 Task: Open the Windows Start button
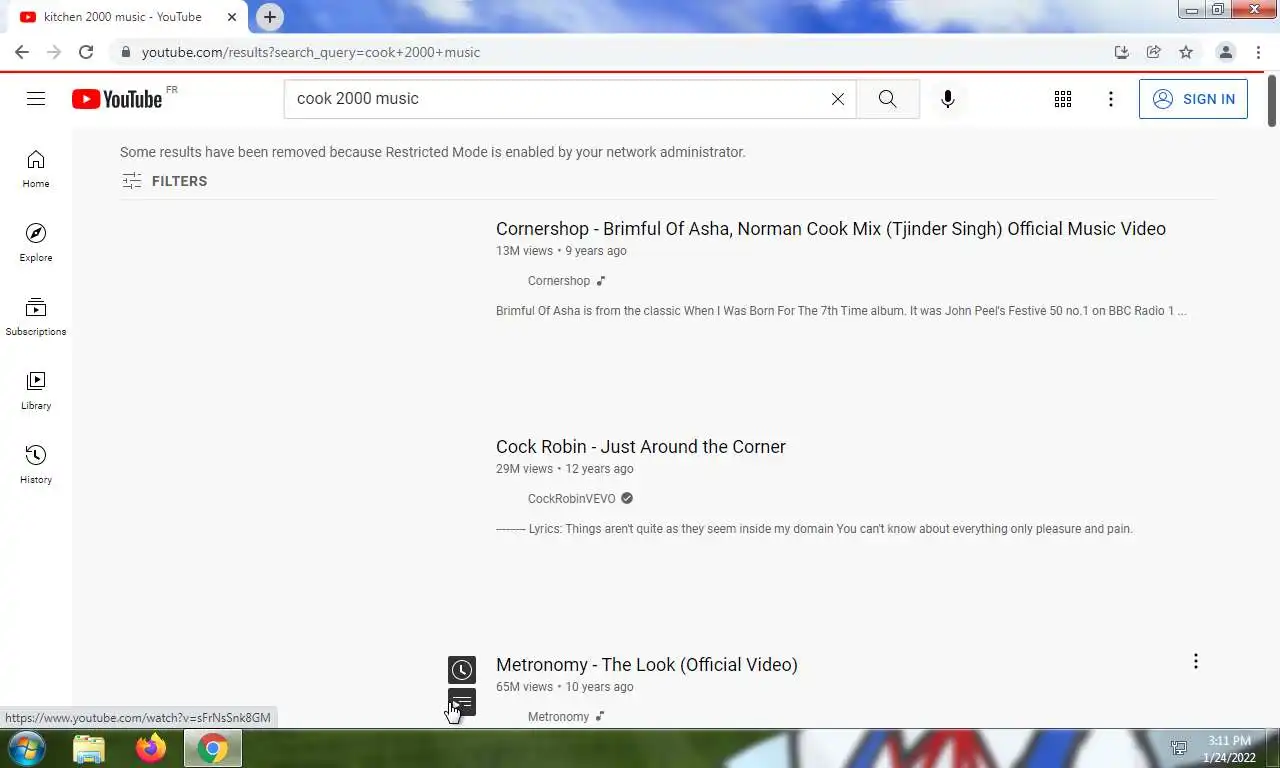click(x=27, y=748)
